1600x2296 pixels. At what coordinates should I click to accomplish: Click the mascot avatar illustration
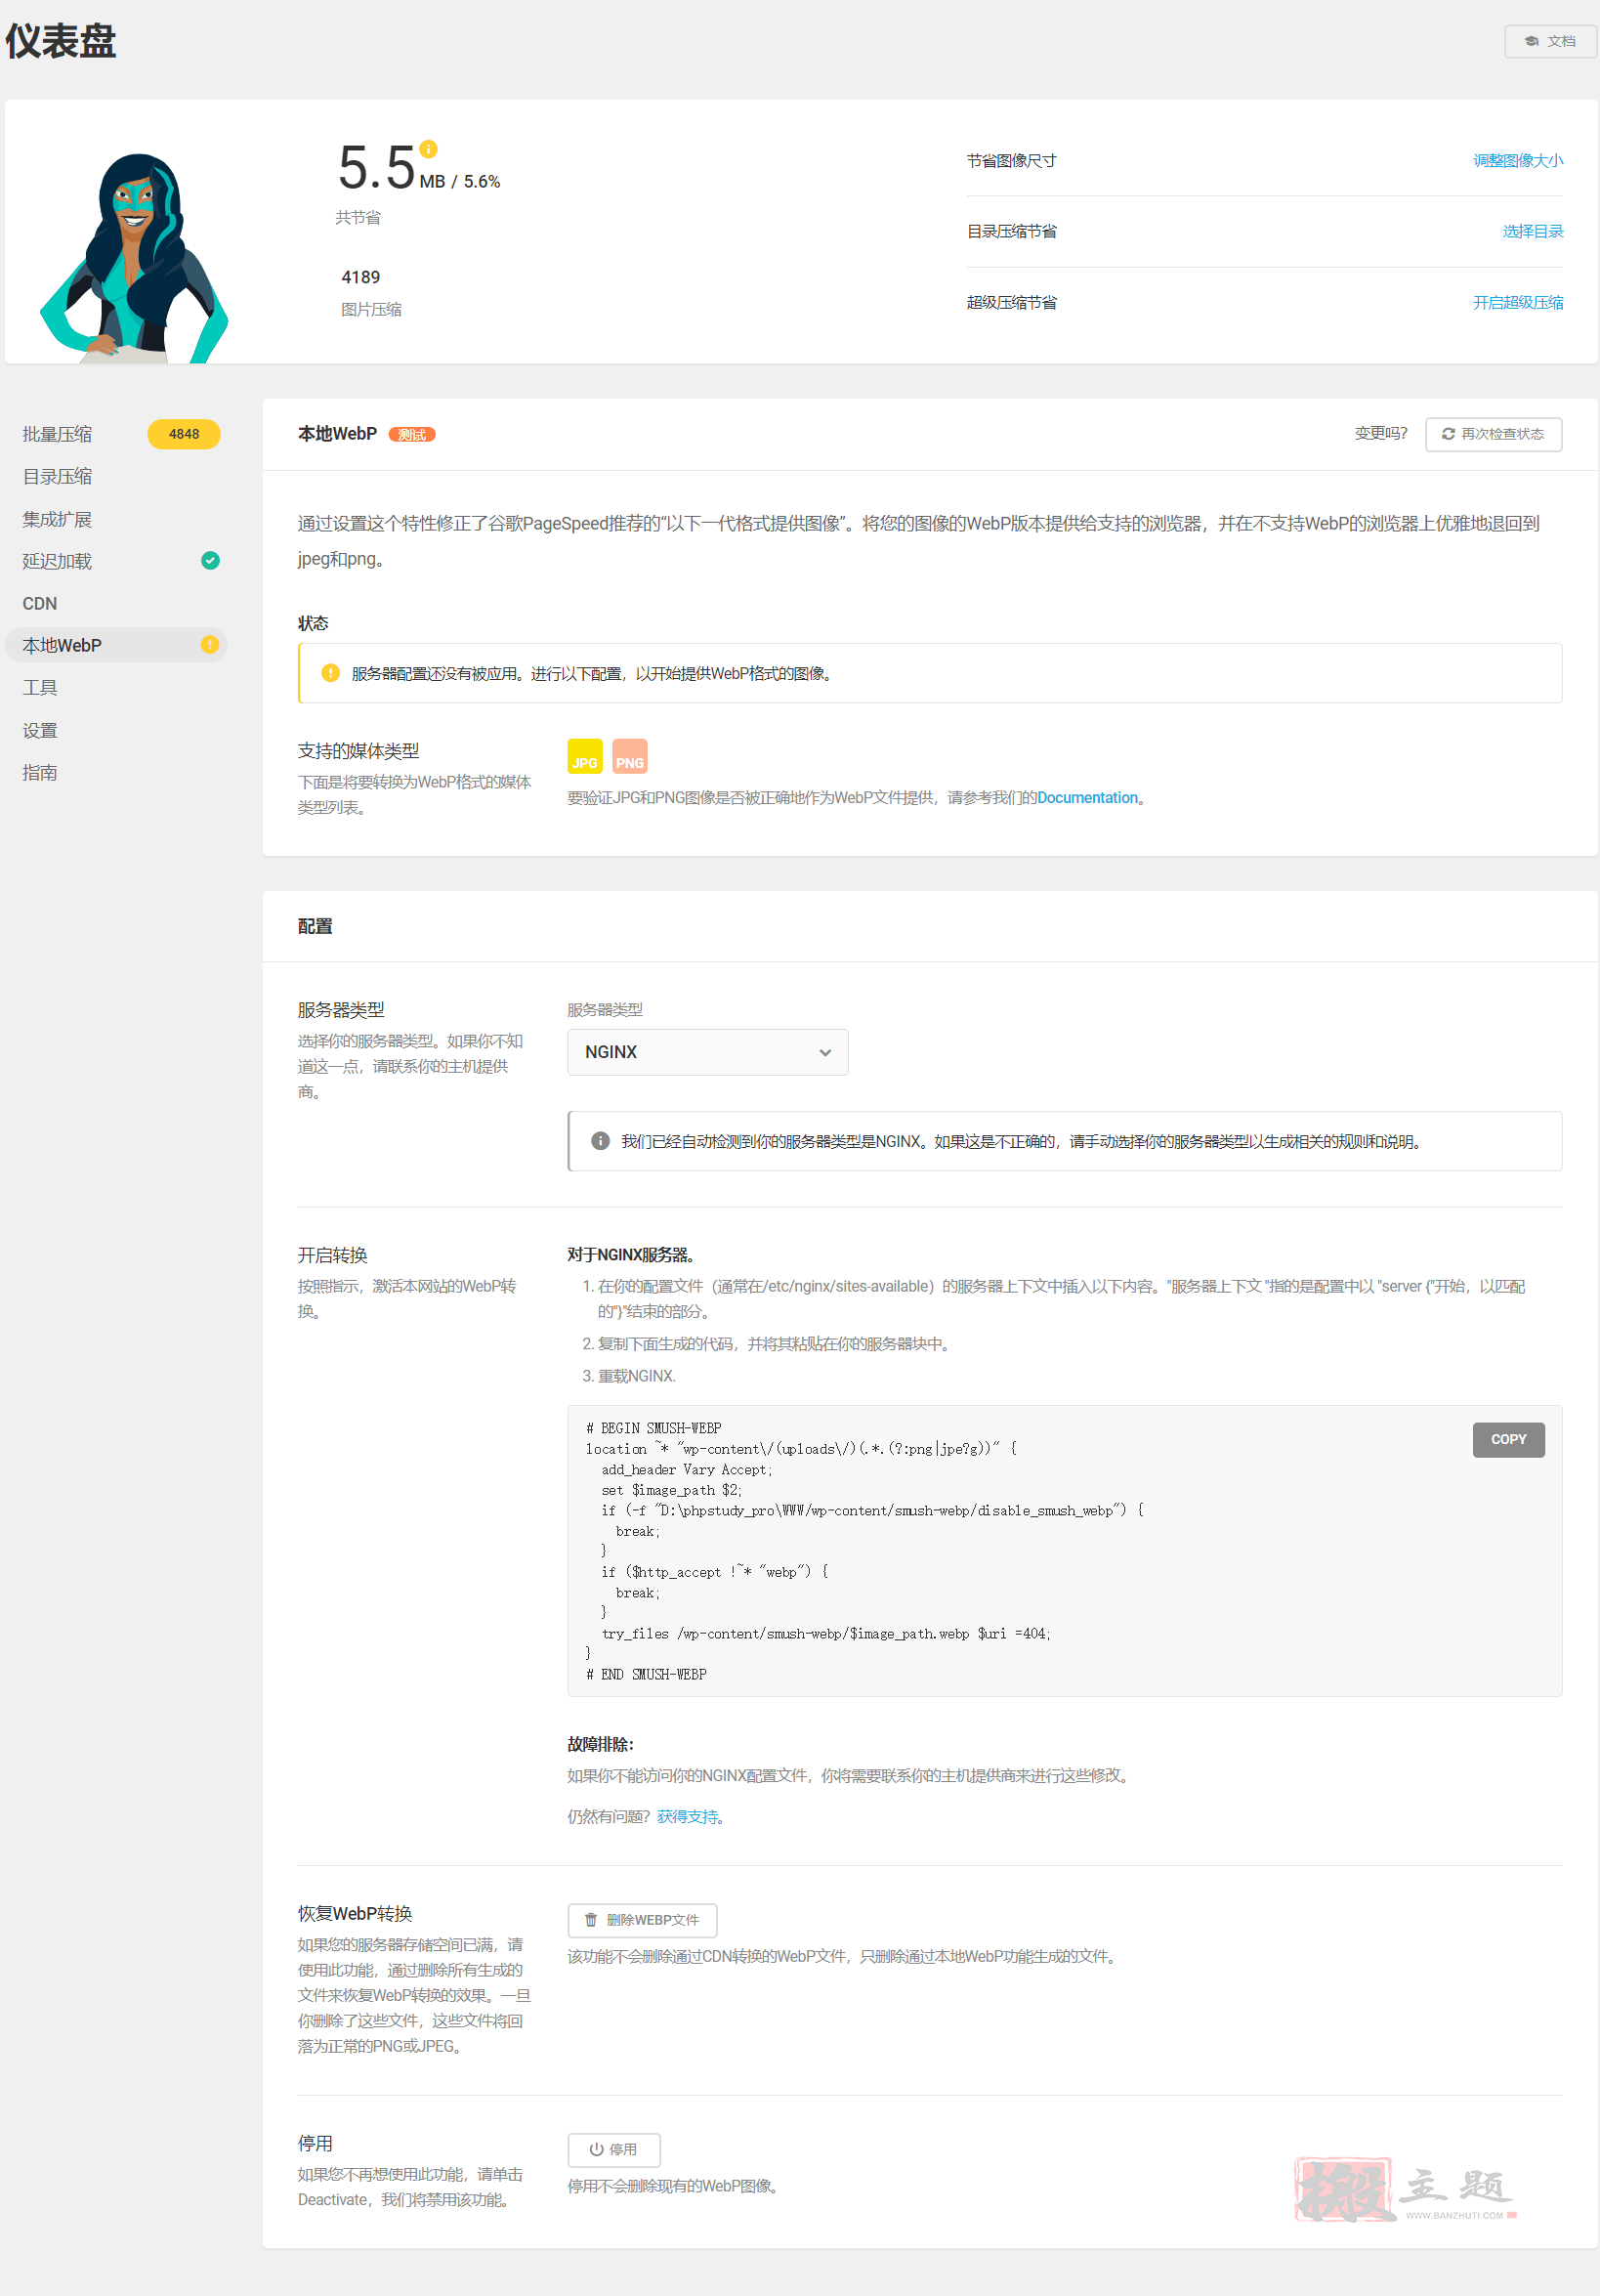(134, 257)
